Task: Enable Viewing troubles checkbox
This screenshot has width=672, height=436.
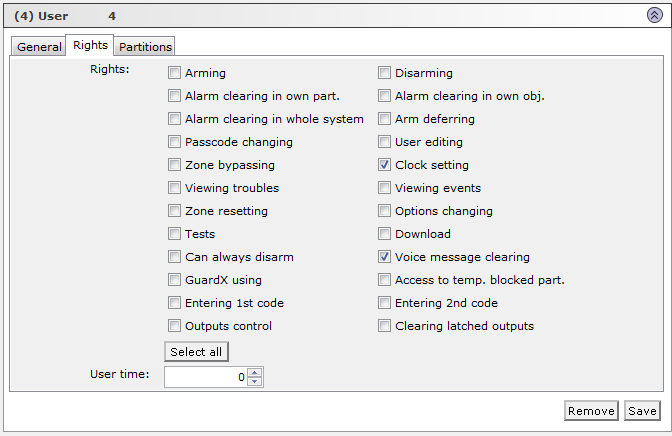Action: pos(175,188)
